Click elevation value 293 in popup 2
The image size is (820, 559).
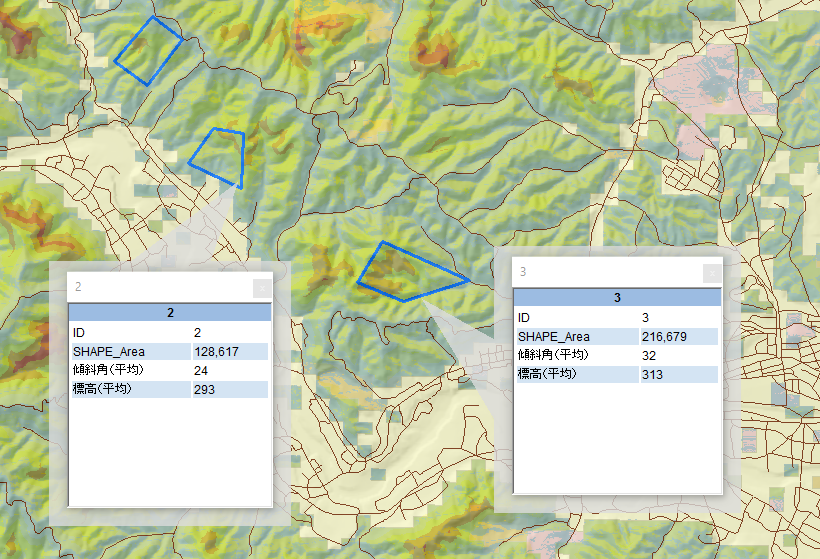pyautogui.click(x=204, y=389)
